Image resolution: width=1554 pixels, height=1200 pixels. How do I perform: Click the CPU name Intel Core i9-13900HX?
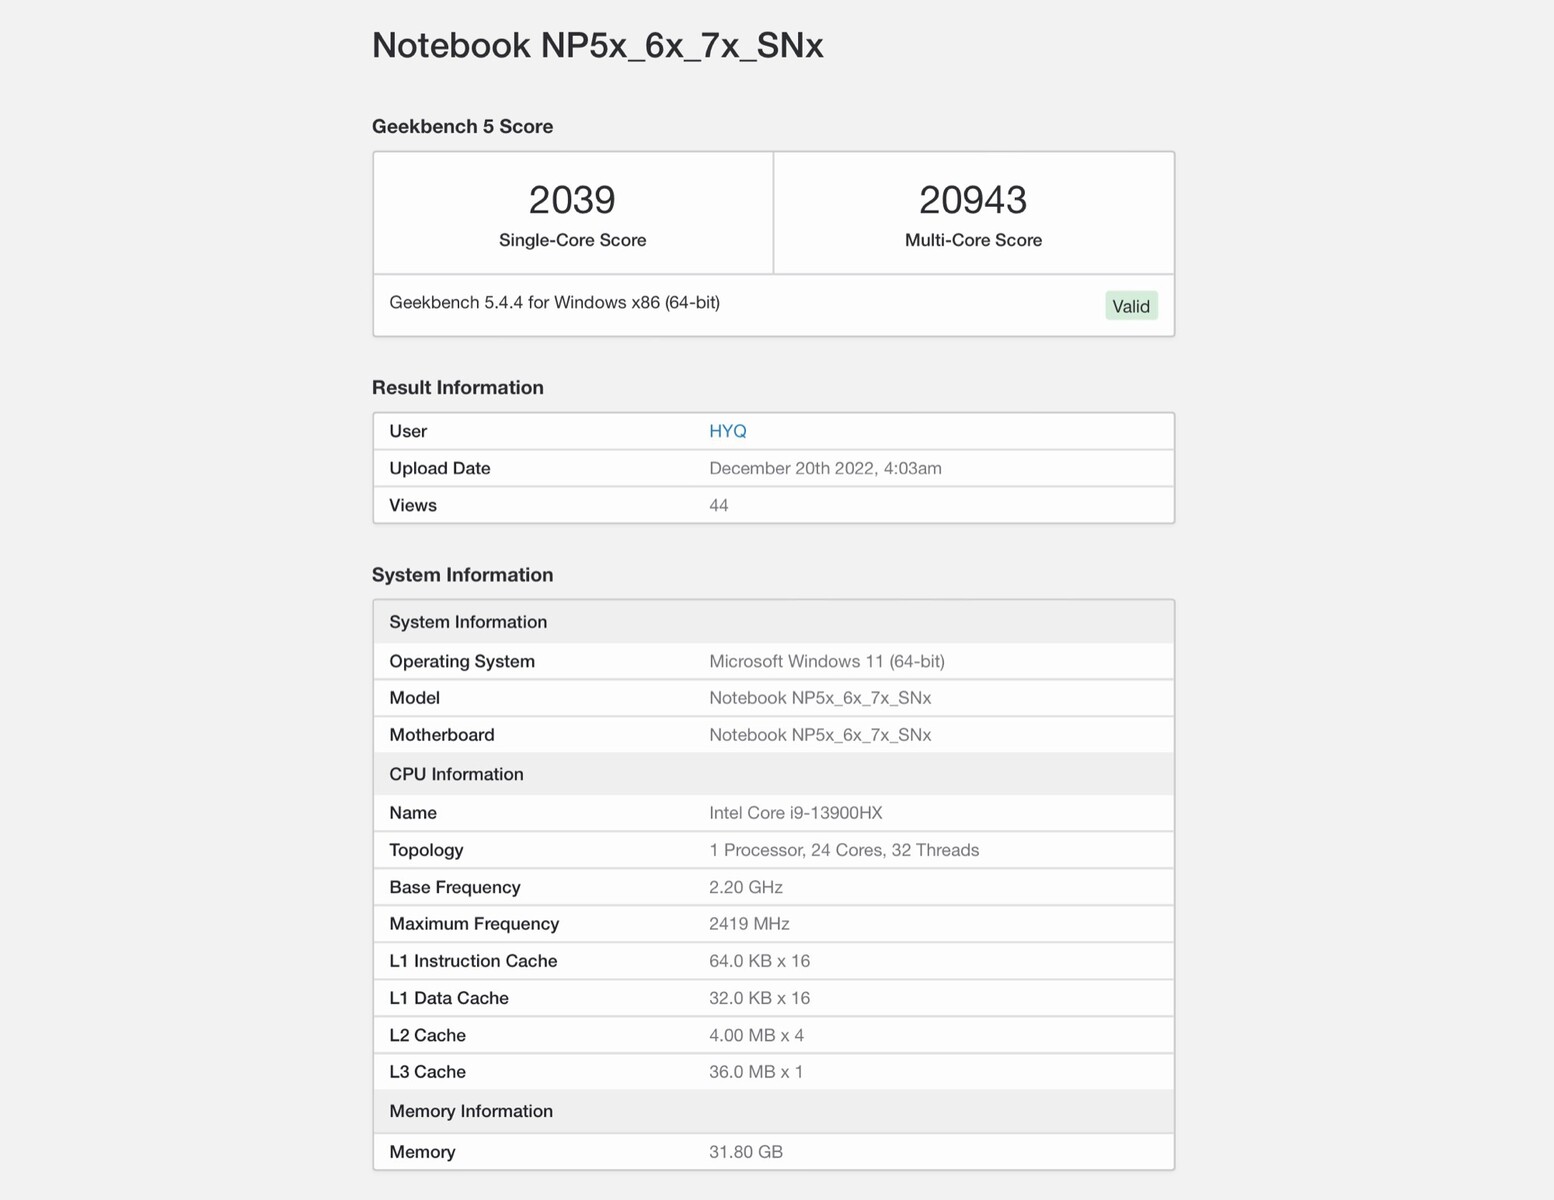(795, 813)
